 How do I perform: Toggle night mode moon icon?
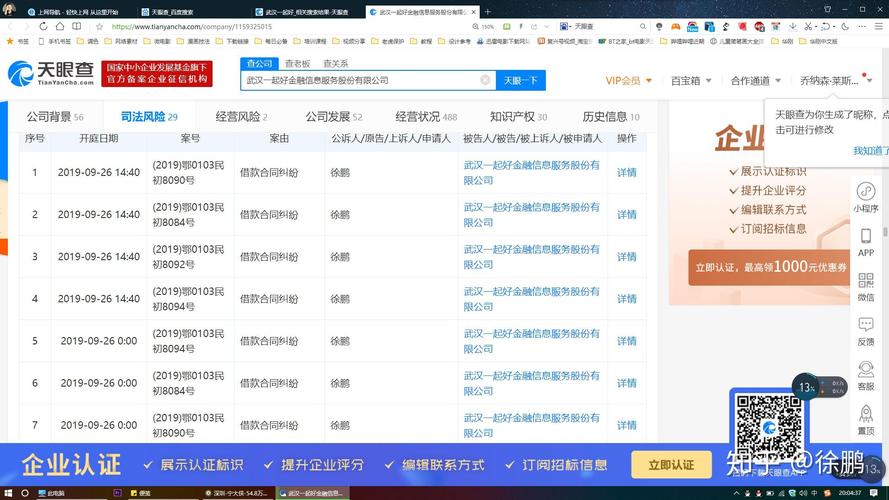point(845,26)
